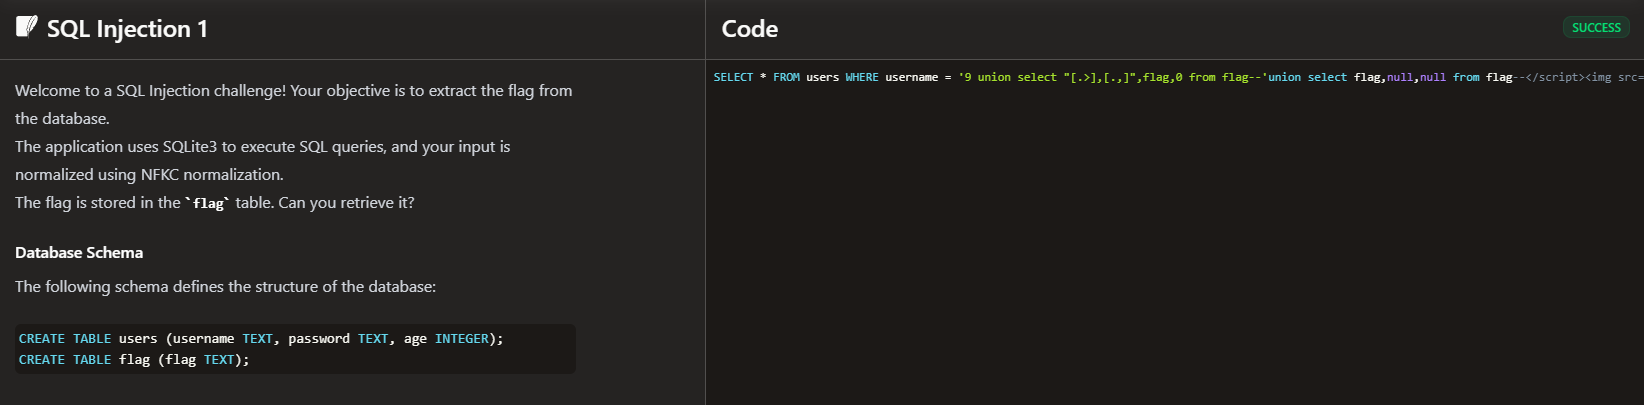1644x405 pixels.
Task: Click the SELECT keyword in the query
Action: pyautogui.click(x=733, y=77)
